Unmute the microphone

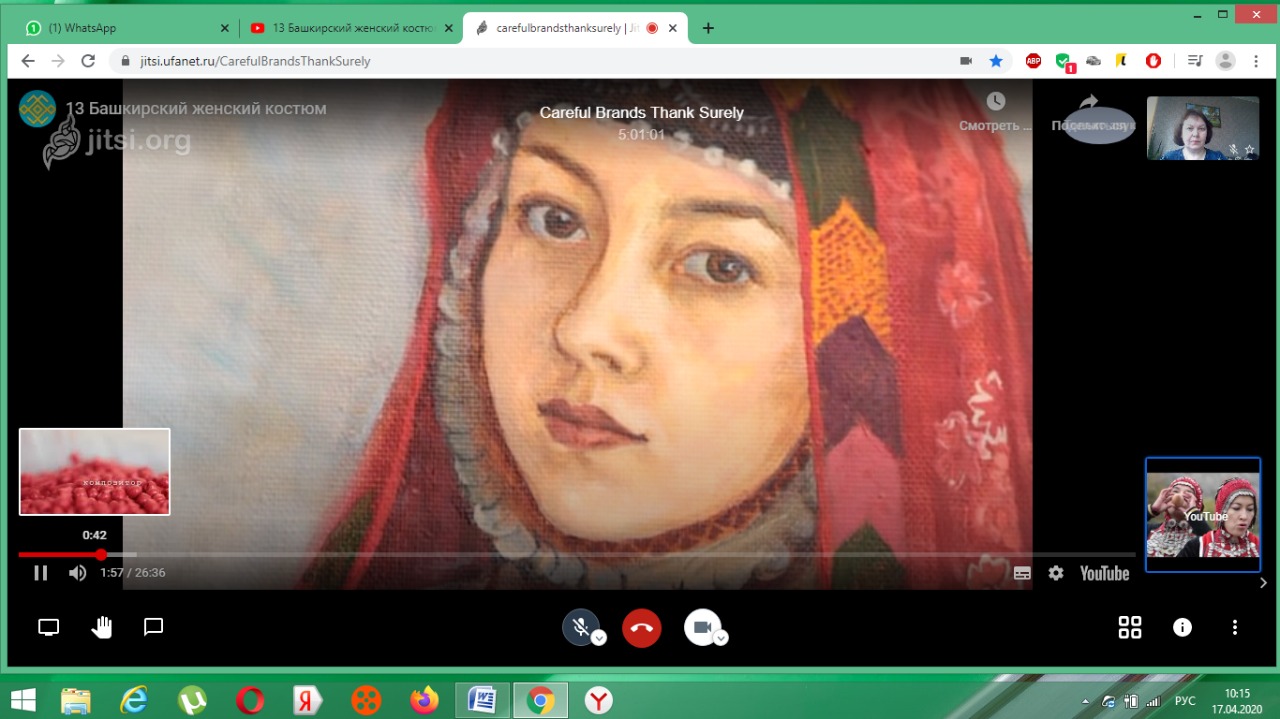(580, 627)
